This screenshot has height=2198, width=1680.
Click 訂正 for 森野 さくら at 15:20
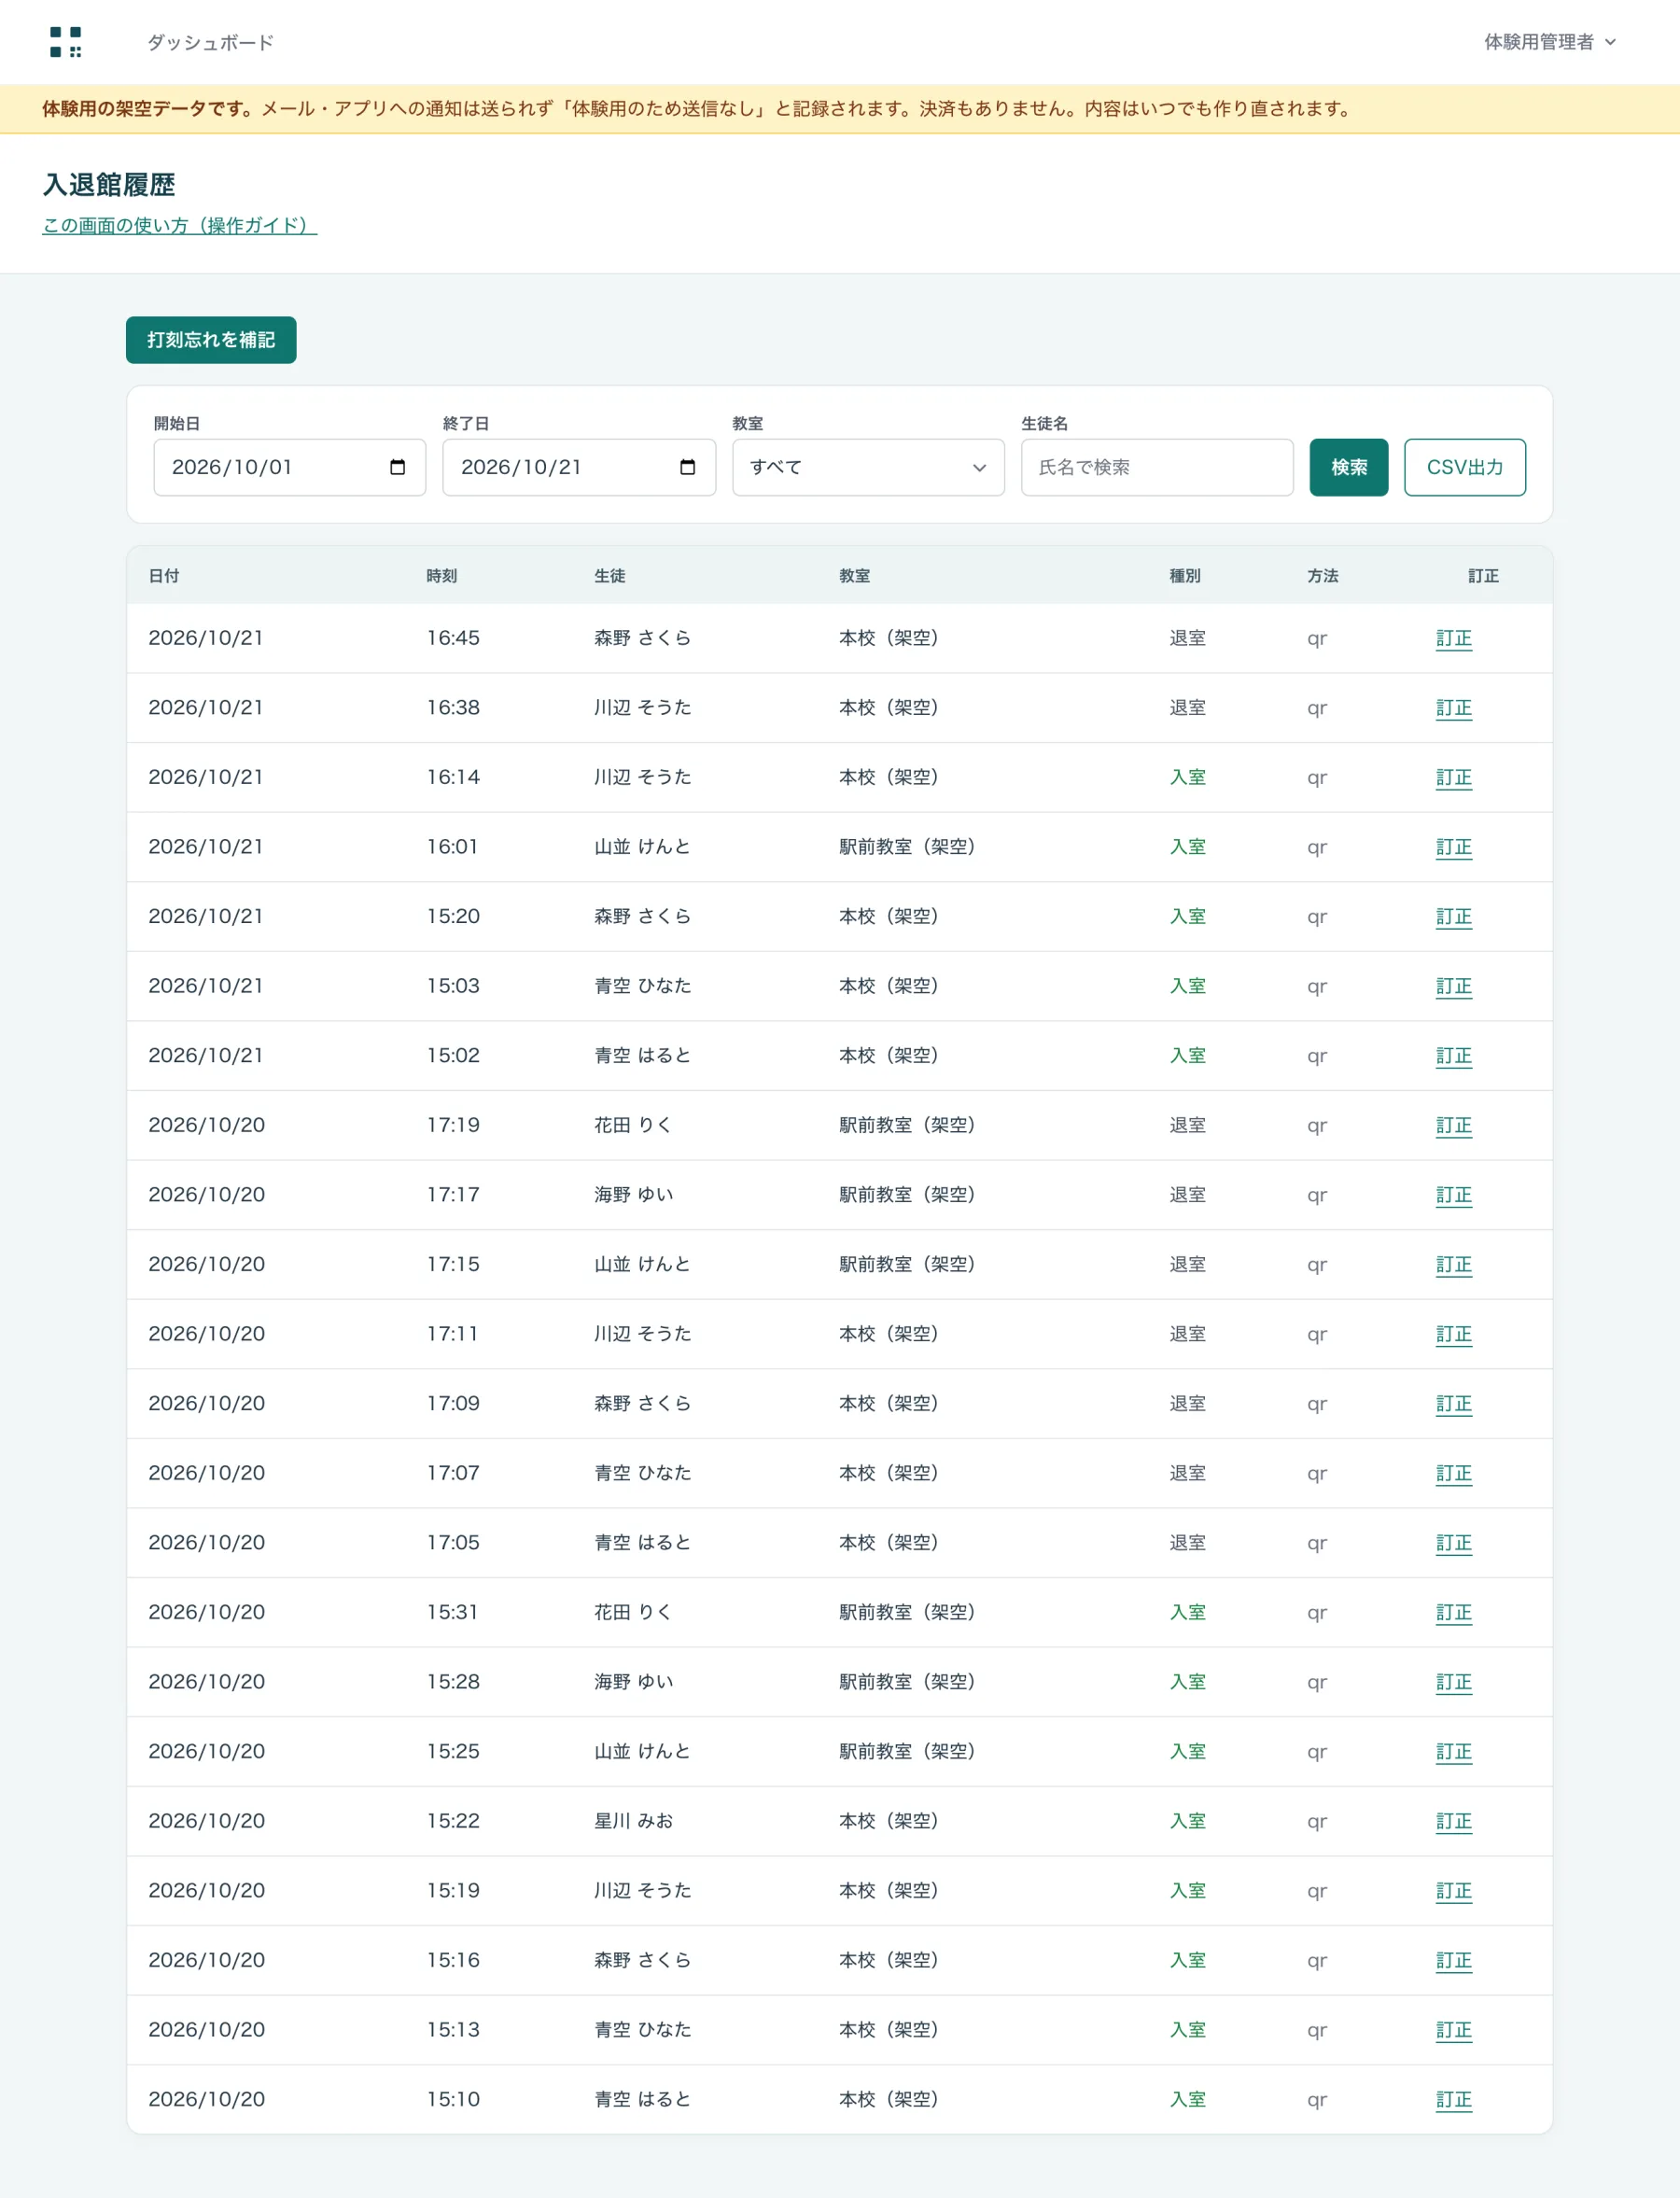pyautogui.click(x=1454, y=916)
